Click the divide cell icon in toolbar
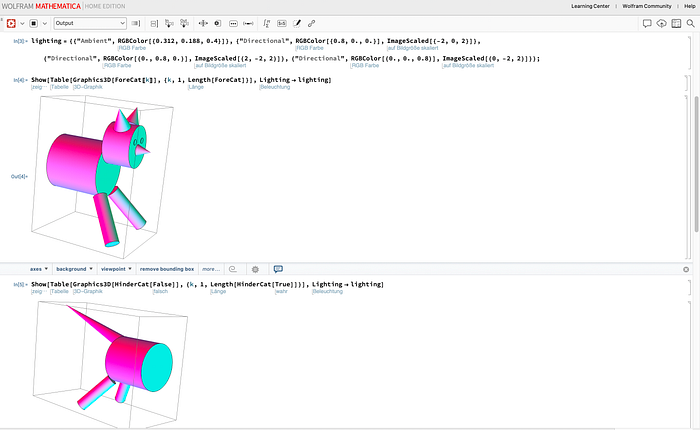Viewport: 700px width, 430px height. (154, 23)
